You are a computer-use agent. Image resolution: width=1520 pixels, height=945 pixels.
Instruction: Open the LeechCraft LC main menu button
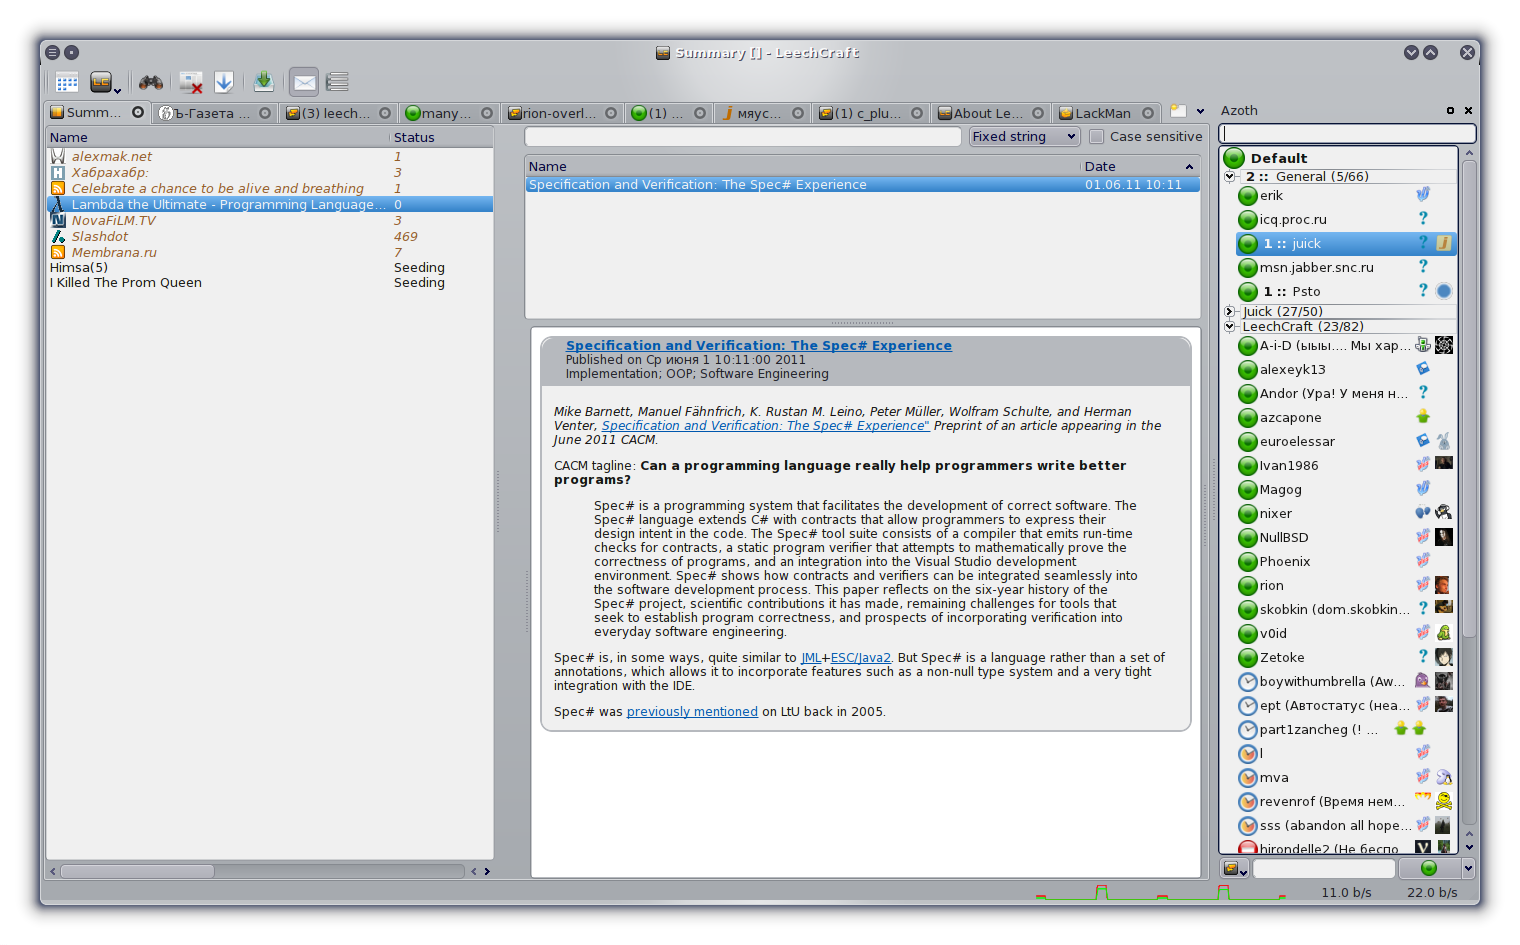[102, 82]
